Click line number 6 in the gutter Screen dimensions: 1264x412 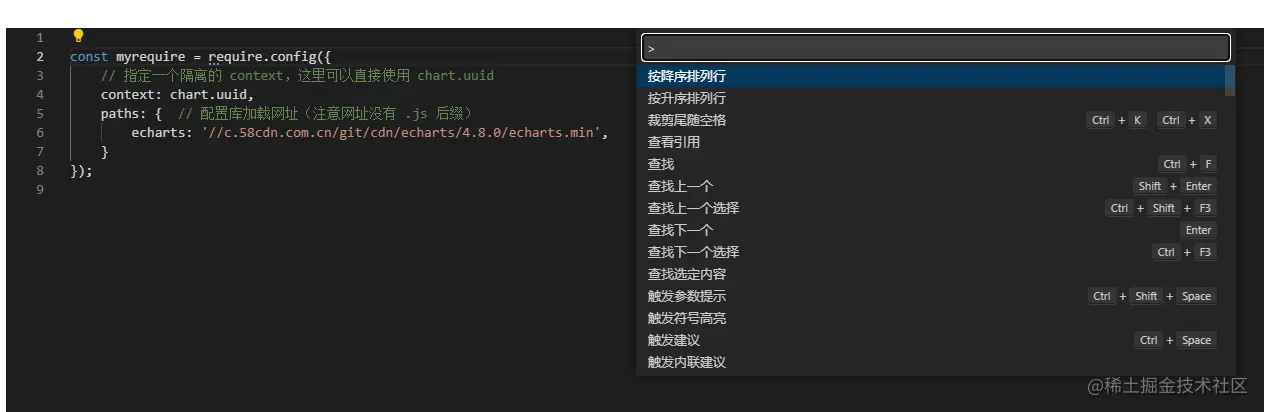point(40,132)
